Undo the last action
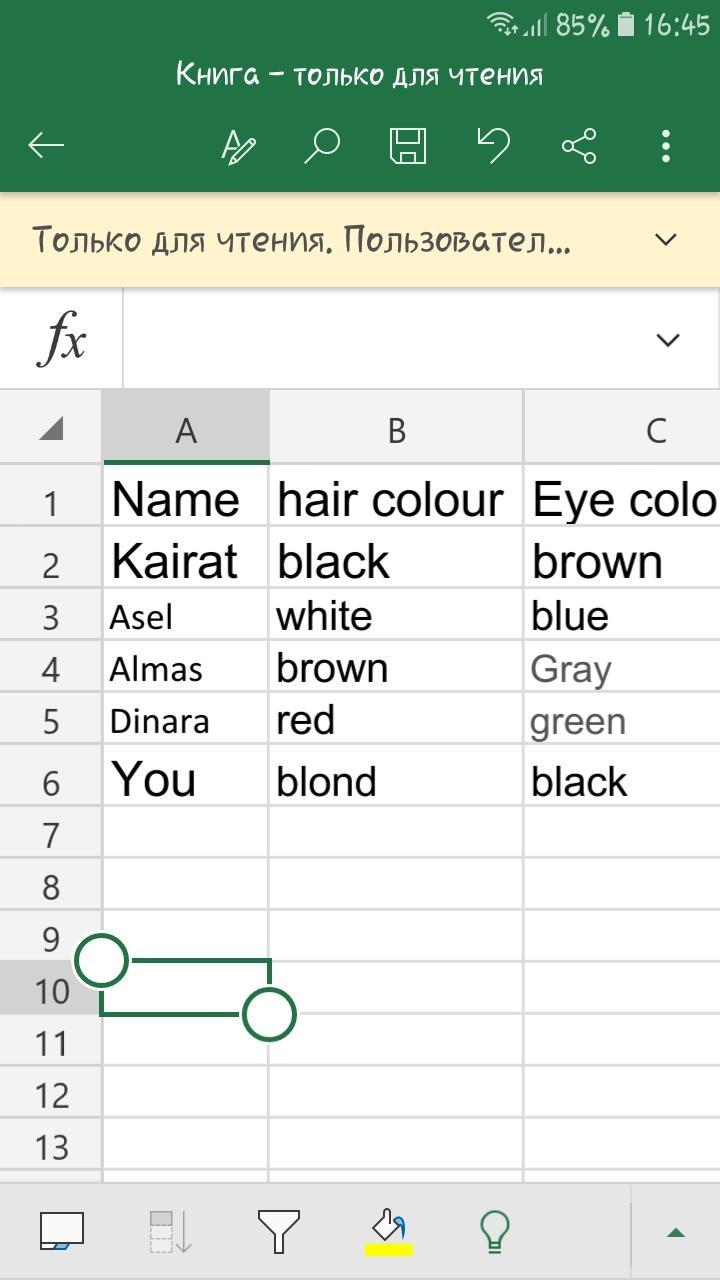720x1280 pixels. (x=493, y=146)
